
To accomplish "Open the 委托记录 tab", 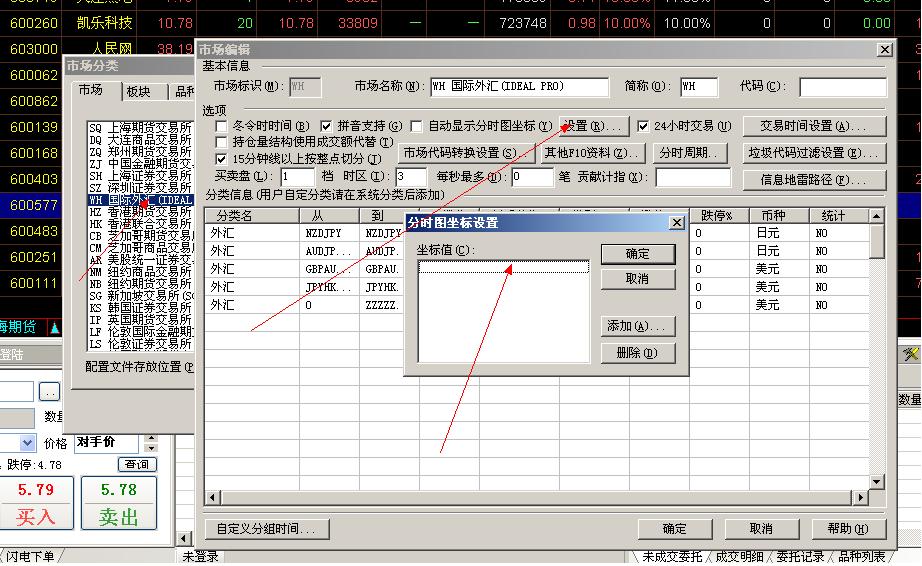I will tap(800, 557).
